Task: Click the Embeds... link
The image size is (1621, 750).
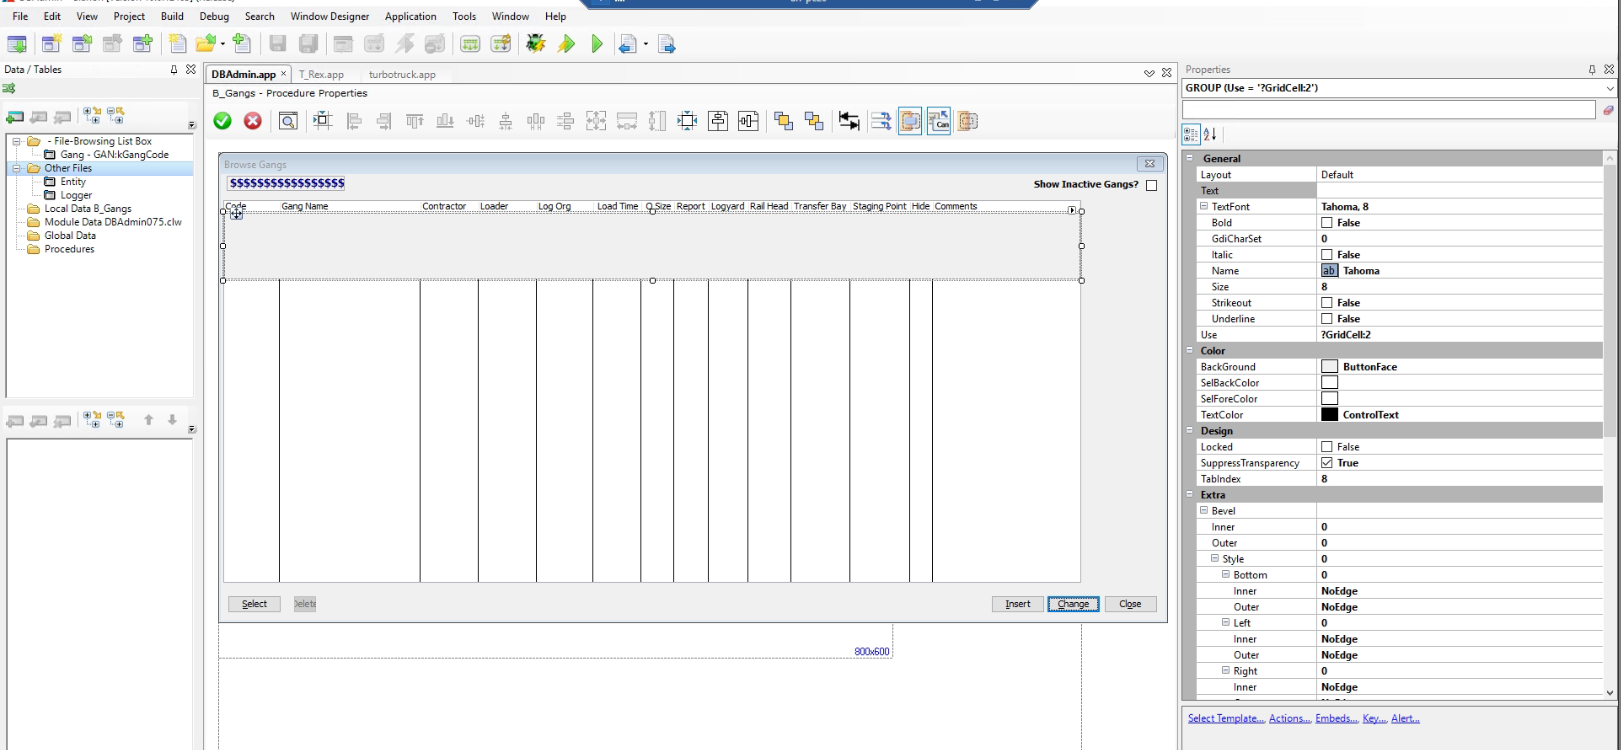Action: click(x=1336, y=718)
